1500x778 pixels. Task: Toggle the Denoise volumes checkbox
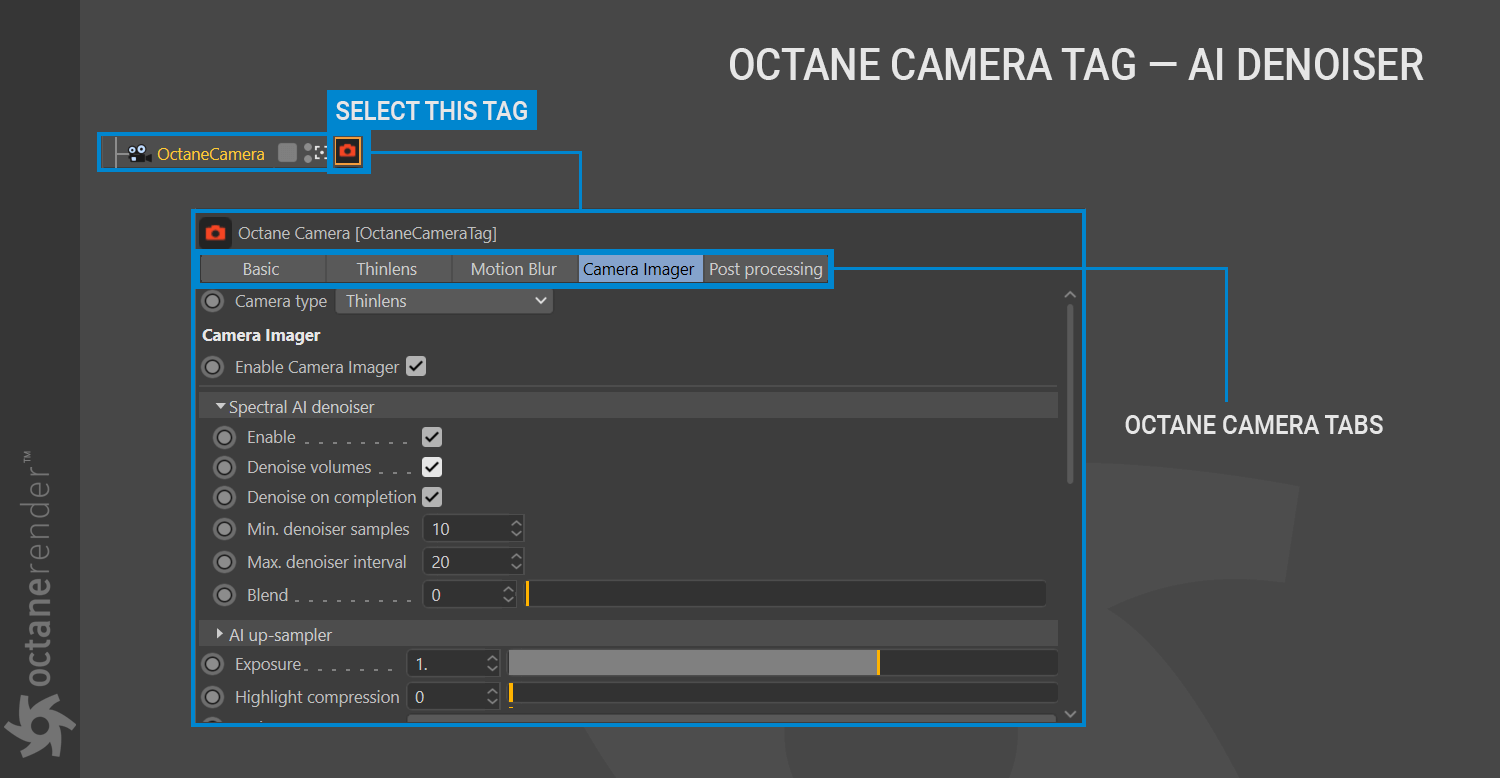click(432, 467)
